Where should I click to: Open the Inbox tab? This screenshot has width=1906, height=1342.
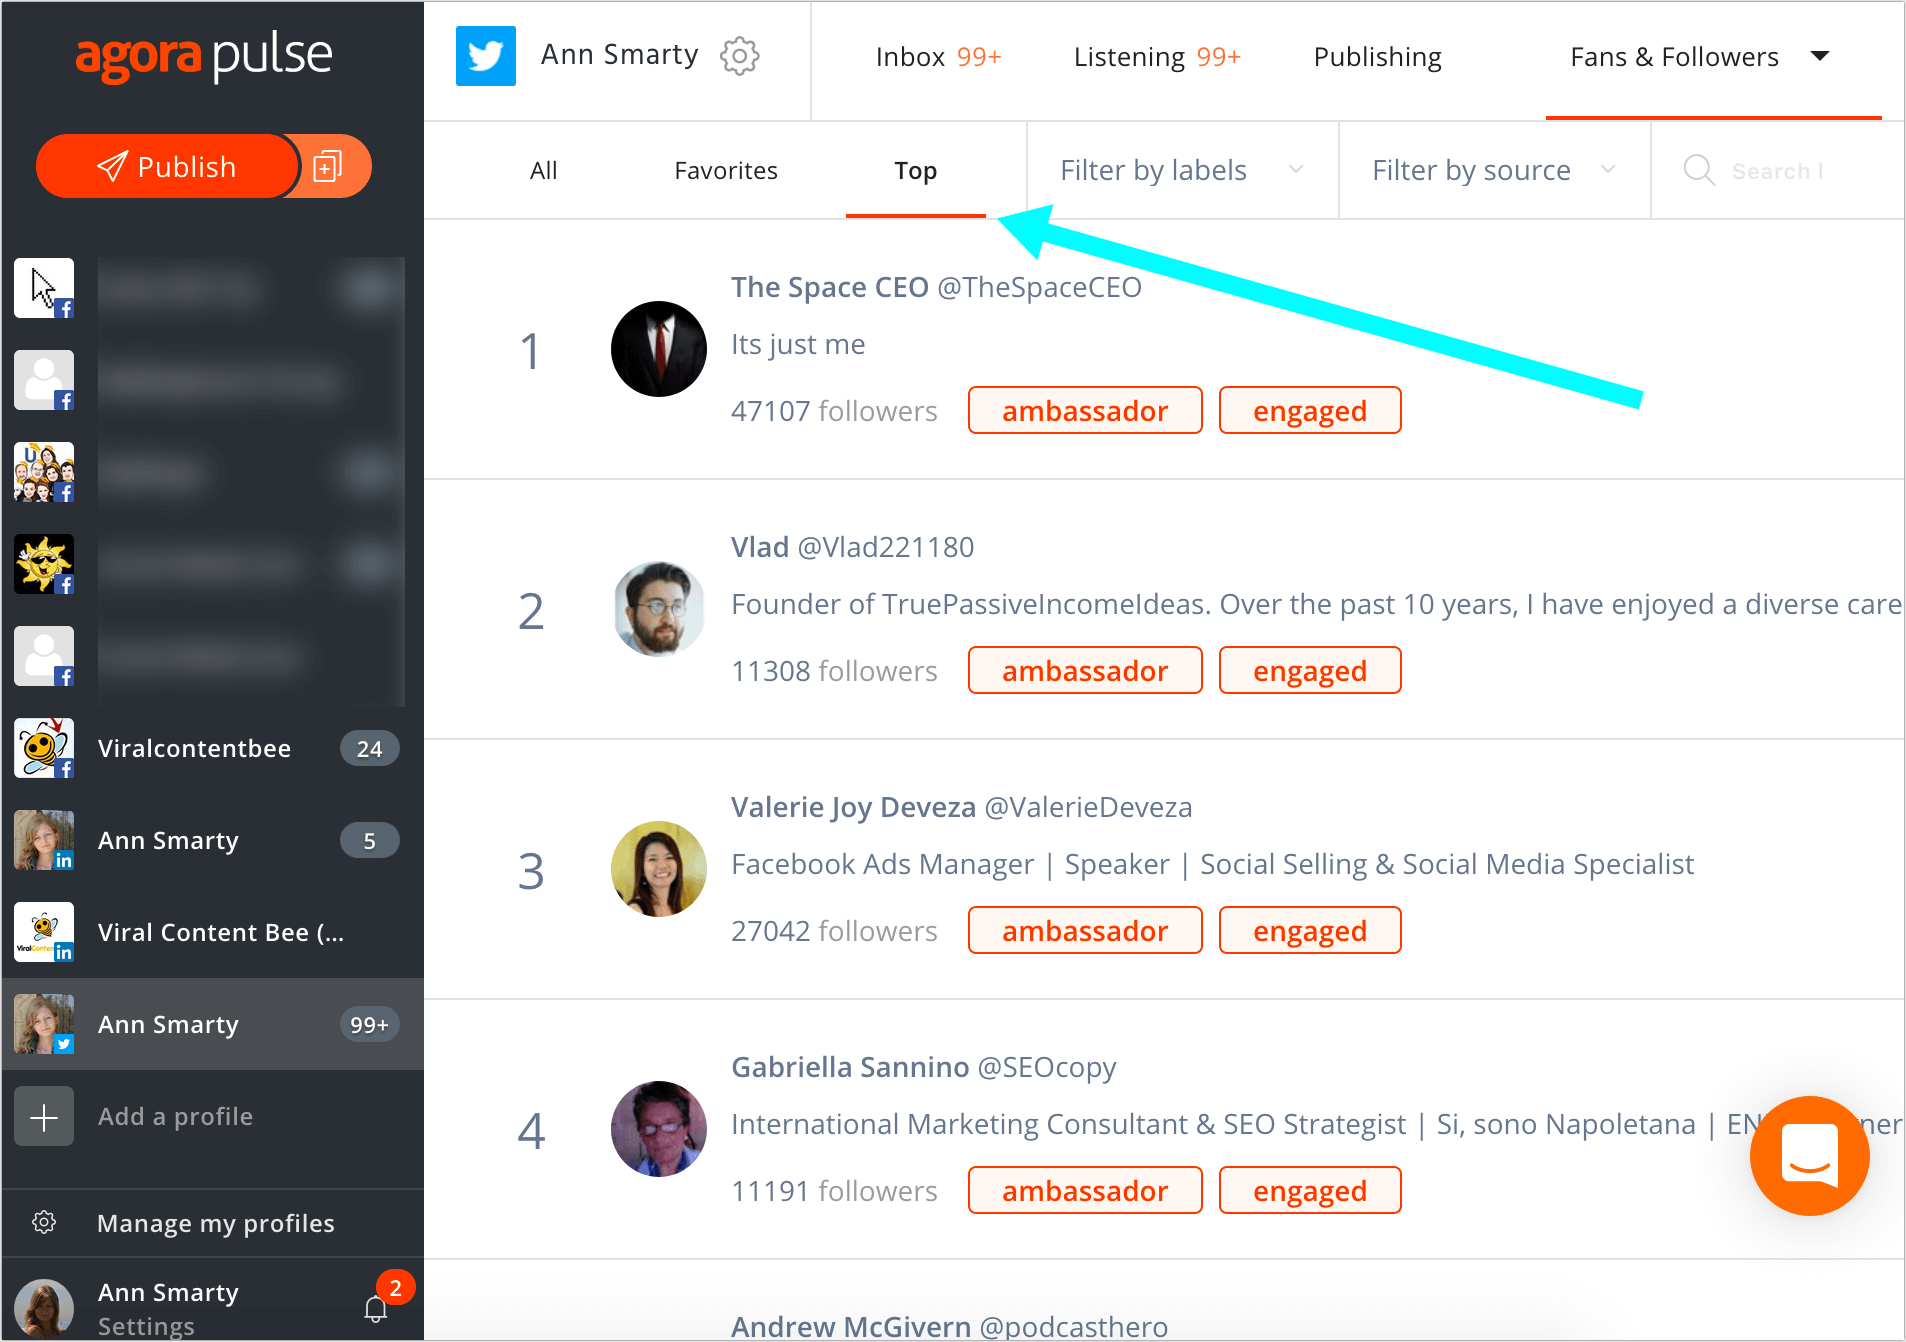click(938, 57)
